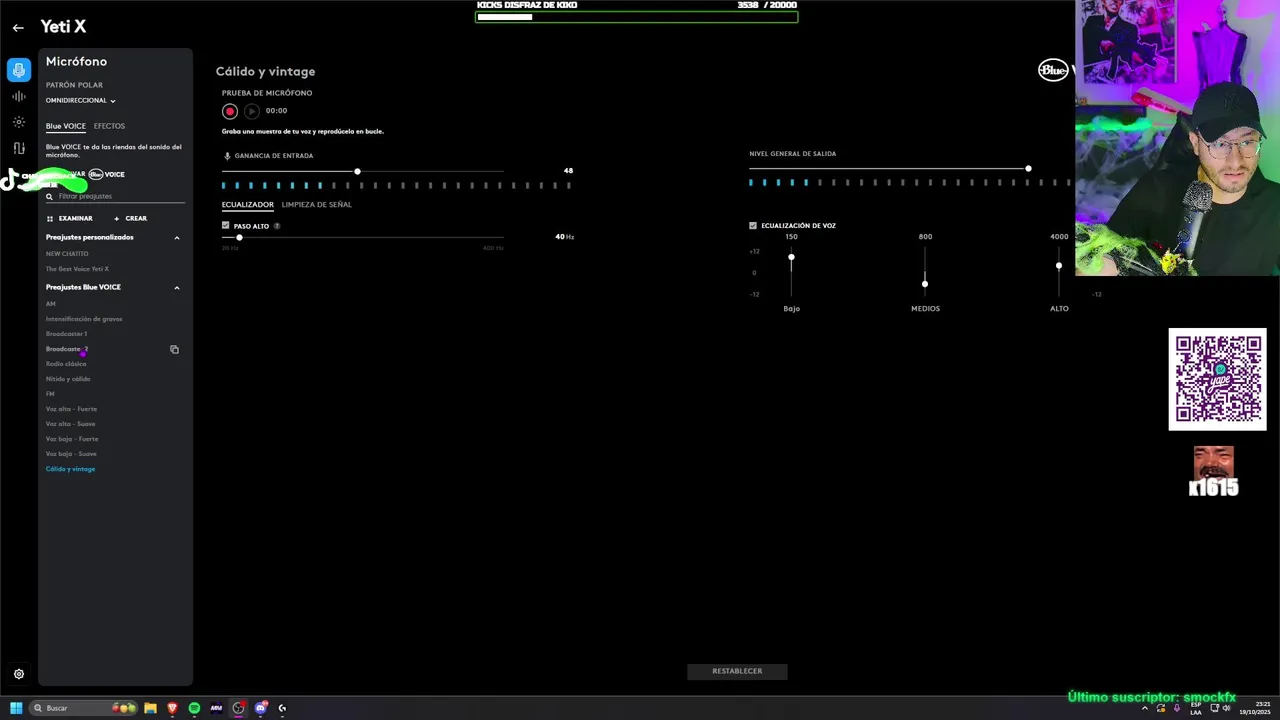The image size is (1280, 720).
Task: Click the search magnifier in preset filter
Action: 49,196
